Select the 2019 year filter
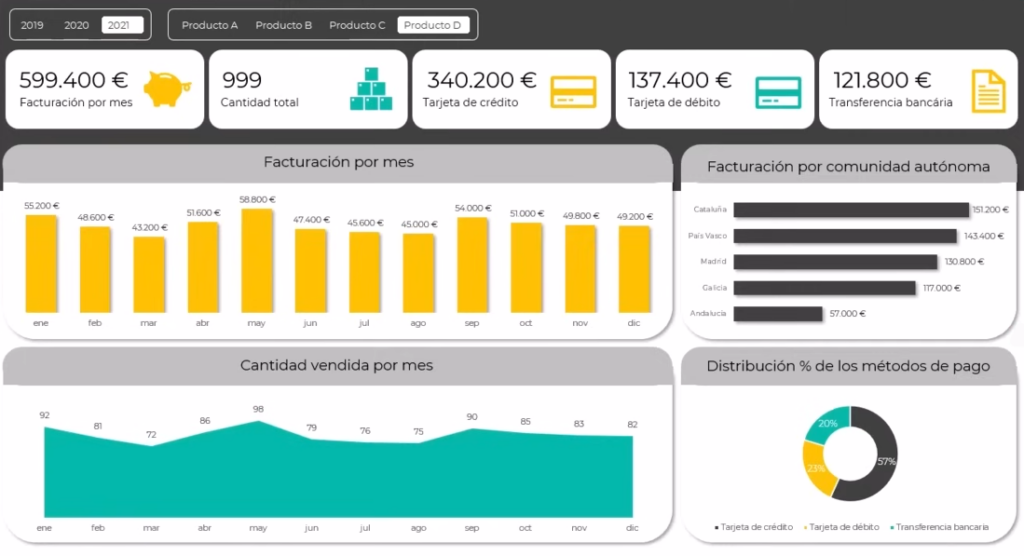This screenshot has width=1024, height=556. click(32, 25)
